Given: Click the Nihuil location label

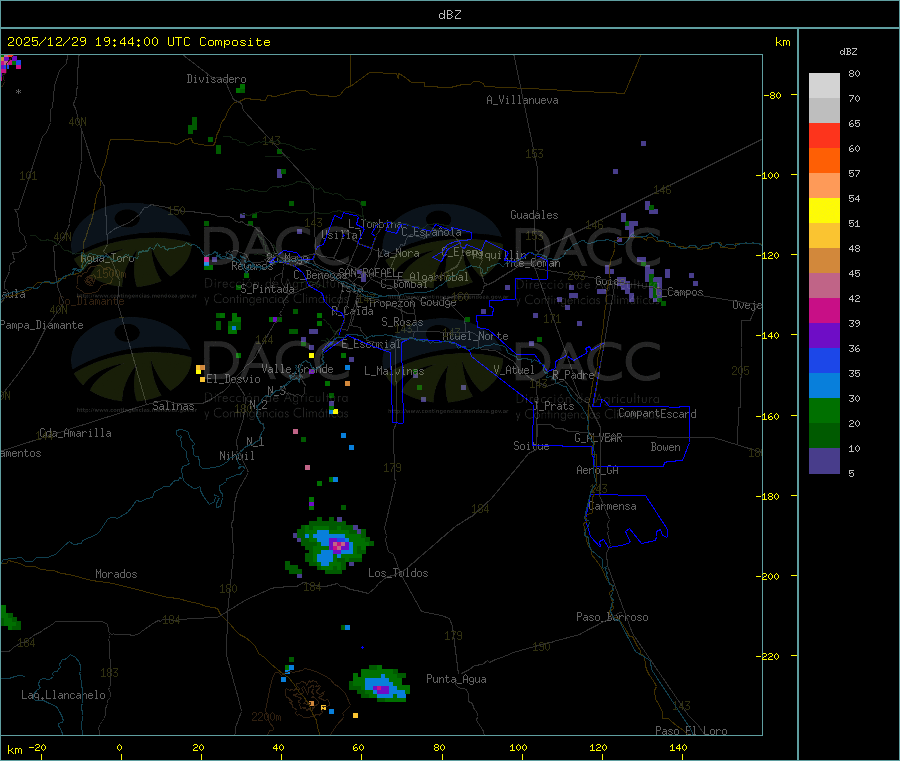Looking at the screenshot, I should (x=236, y=456).
